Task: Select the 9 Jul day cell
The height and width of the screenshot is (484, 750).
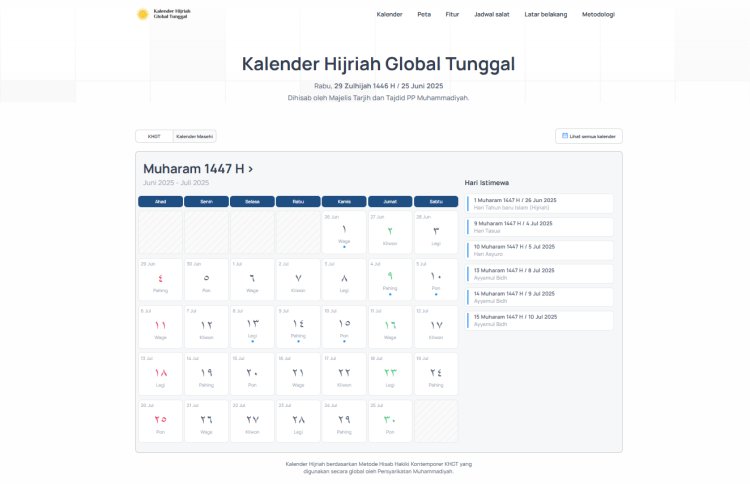Action: 298,327
